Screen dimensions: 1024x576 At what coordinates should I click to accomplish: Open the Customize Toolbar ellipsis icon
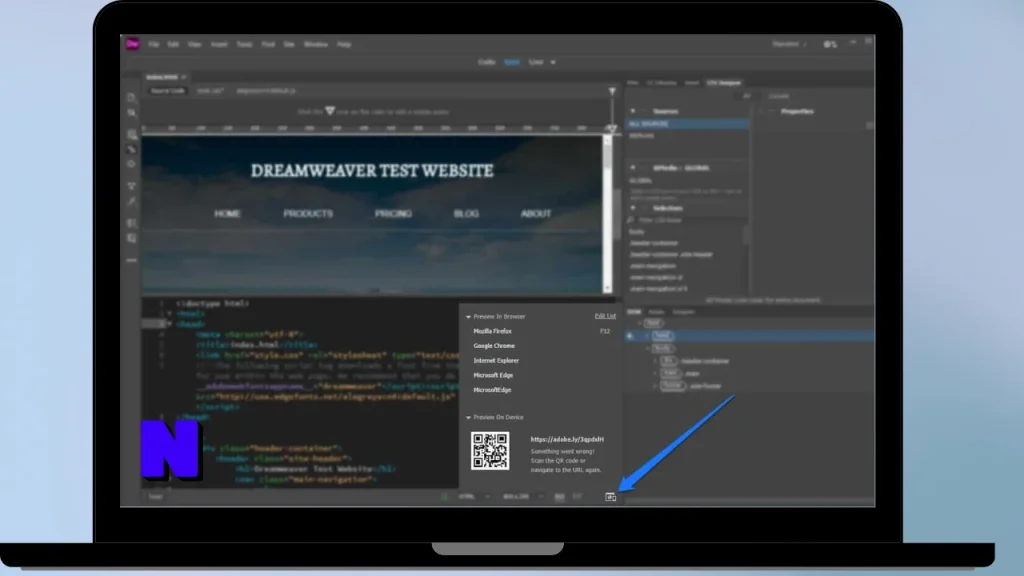[131, 260]
